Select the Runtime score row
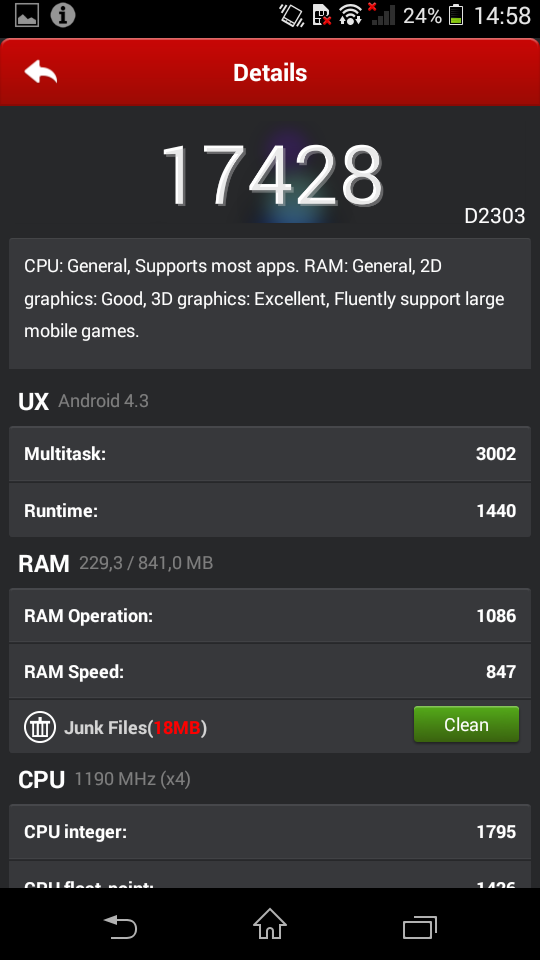540x960 pixels. [270, 510]
